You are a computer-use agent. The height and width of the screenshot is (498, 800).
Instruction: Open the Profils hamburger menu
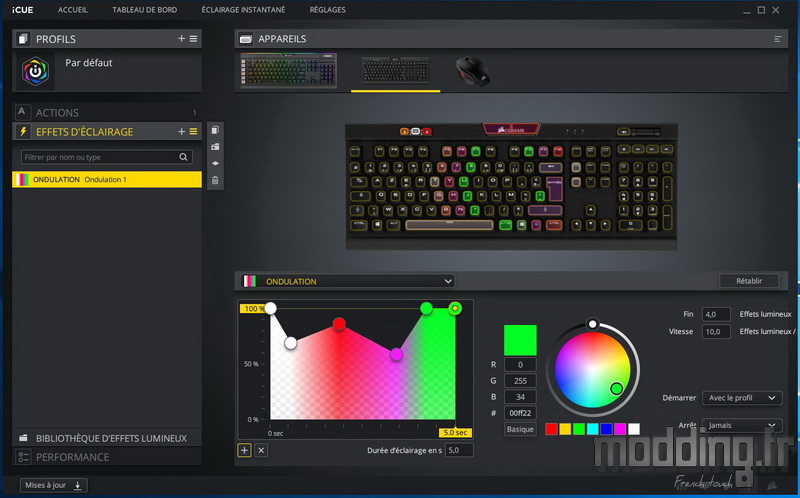coord(193,39)
